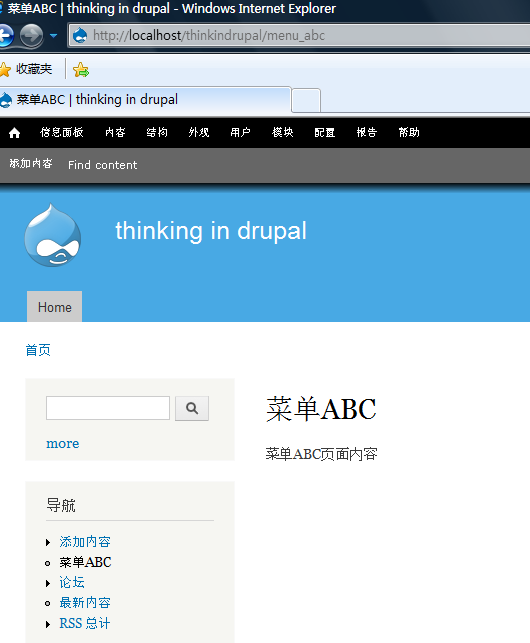Click inside the search text field

pyautogui.click(x=108, y=408)
